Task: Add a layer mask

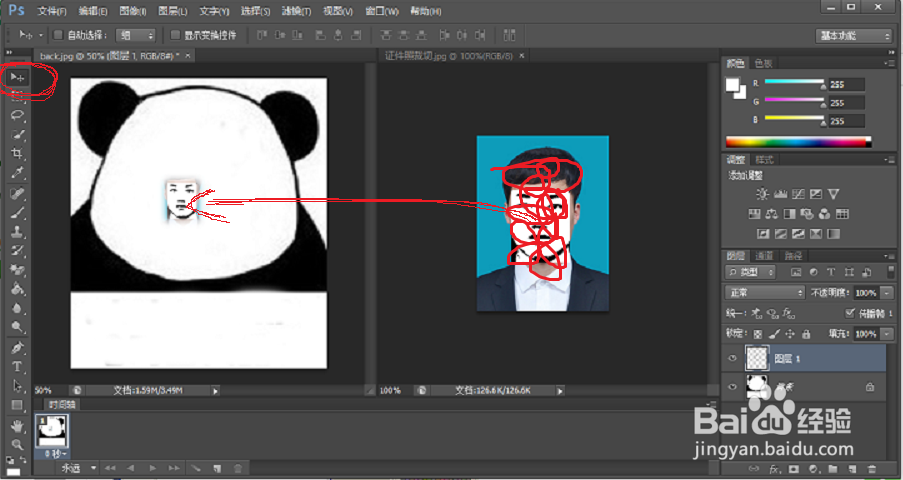Action: (x=794, y=469)
